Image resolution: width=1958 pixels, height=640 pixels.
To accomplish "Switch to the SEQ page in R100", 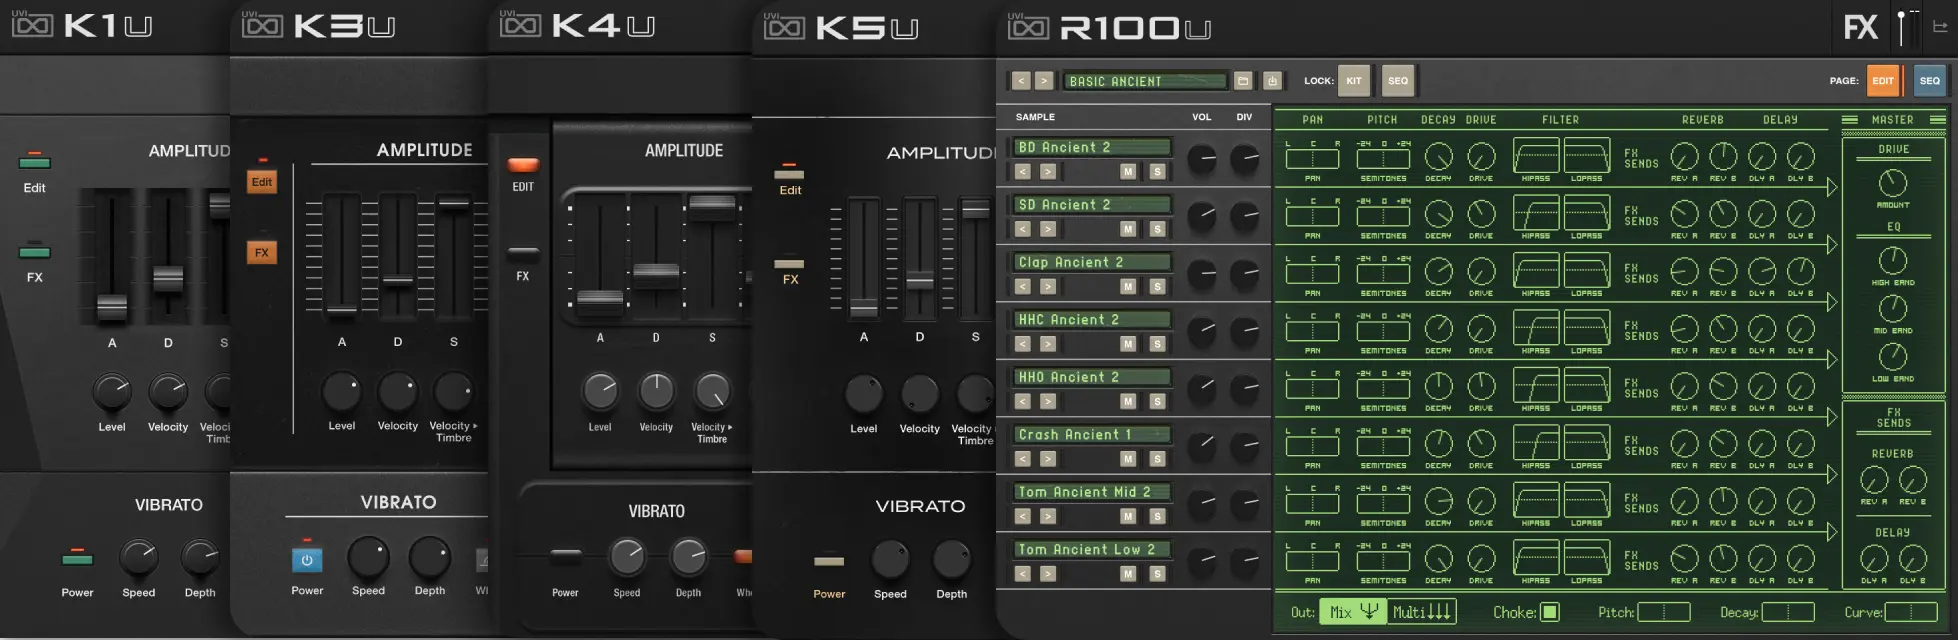I will point(1930,81).
